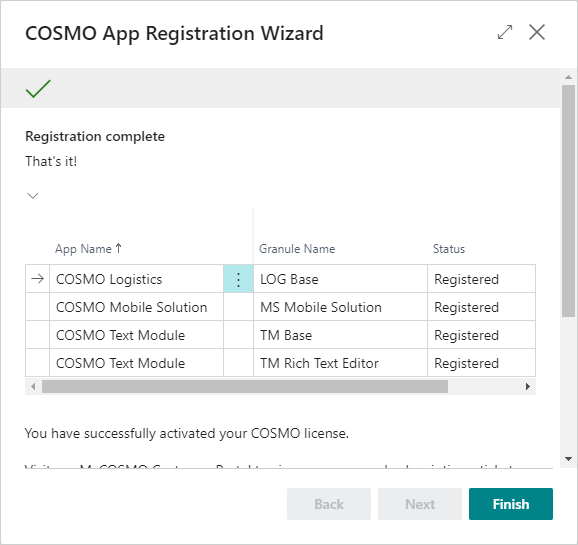Image resolution: width=578 pixels, height=545 pixels.
Task: Collapse the section with the chevron arrow
Action: pyautogui.click(x=33, y=195)
